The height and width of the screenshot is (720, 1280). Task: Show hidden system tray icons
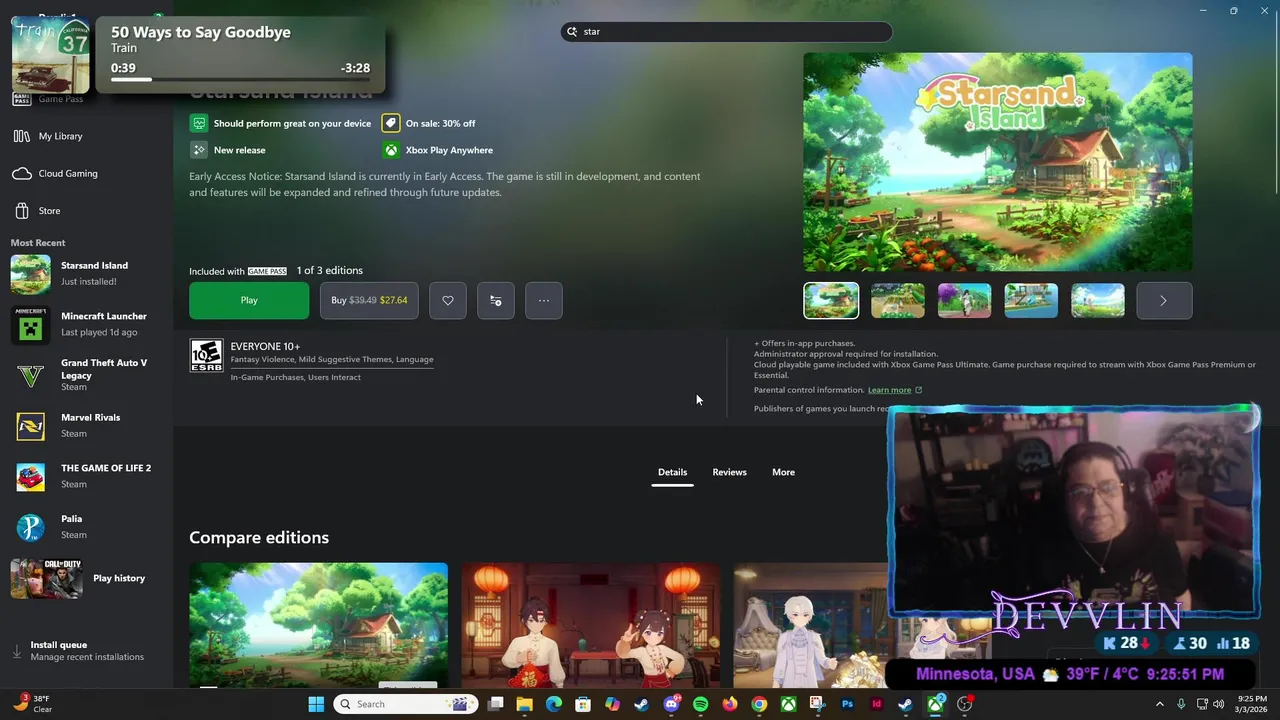point(1159,704)
